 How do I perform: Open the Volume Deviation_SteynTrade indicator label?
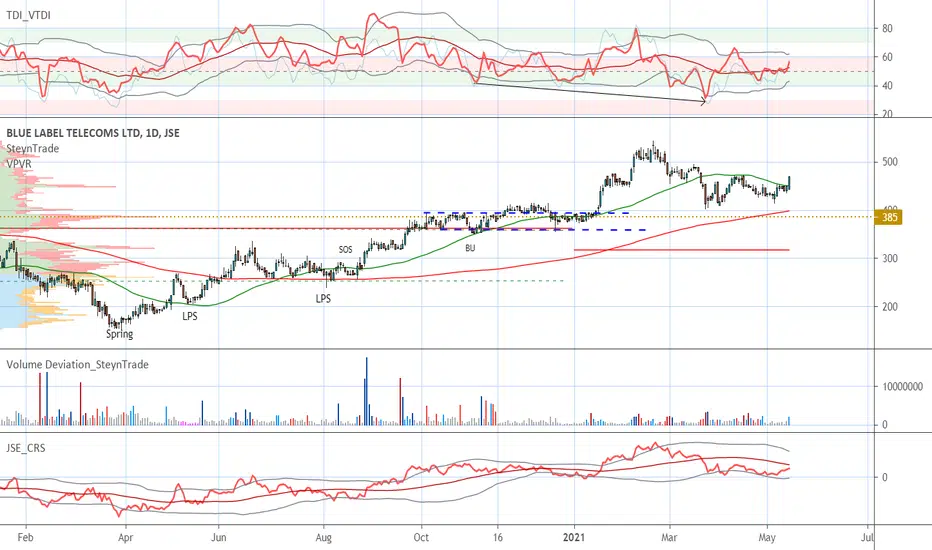(x=77, y=364)
